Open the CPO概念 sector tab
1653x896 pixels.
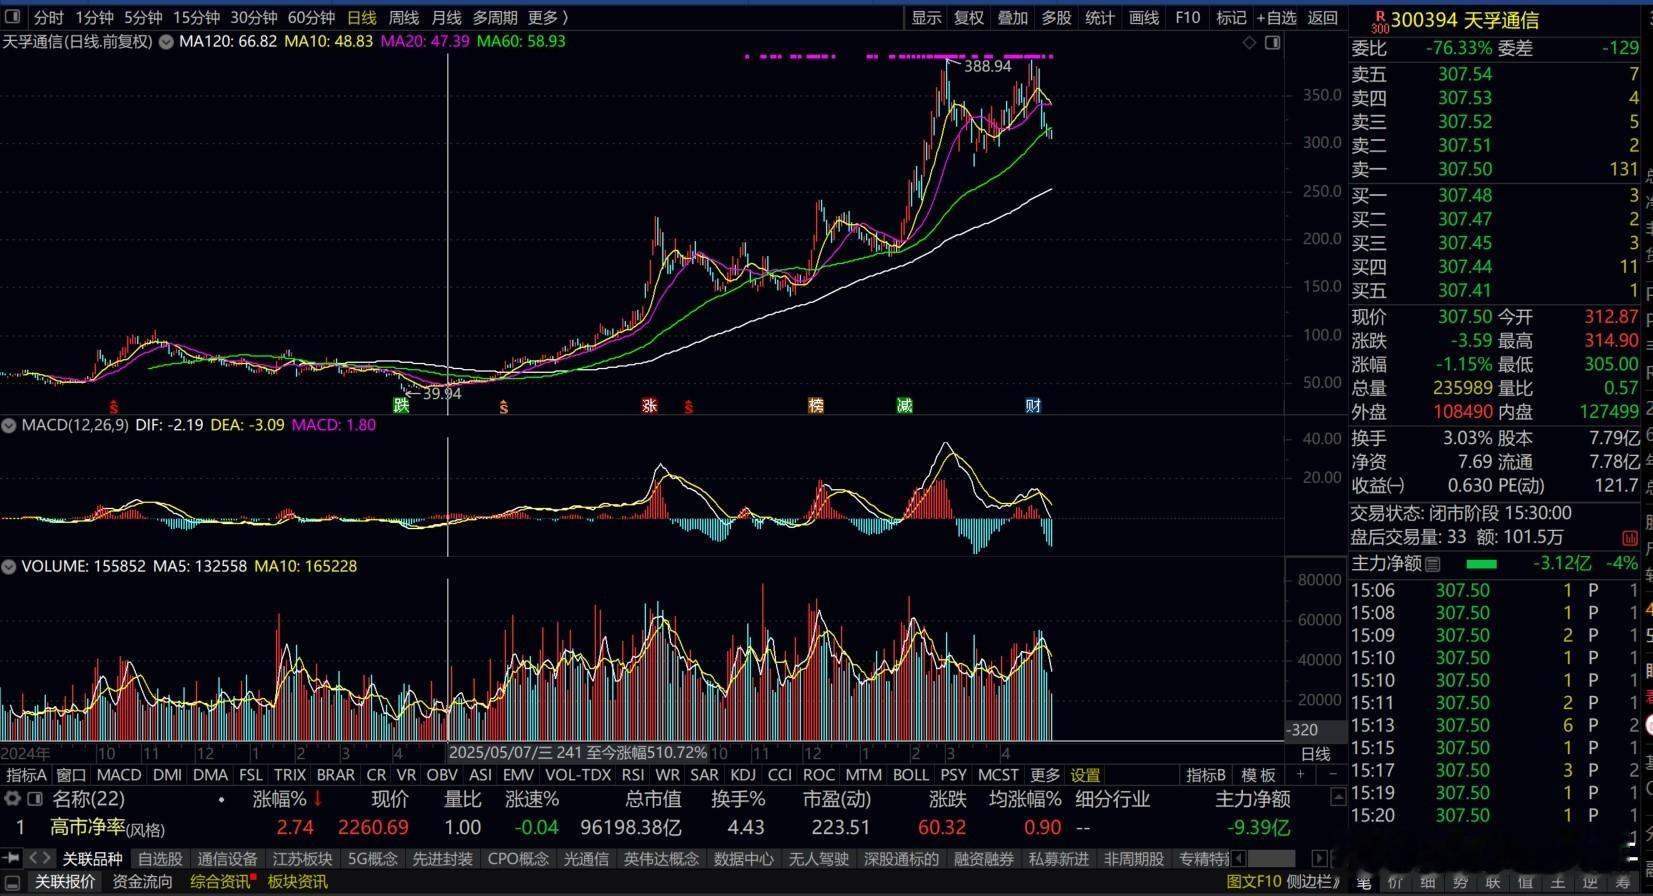(x=518, y=859)
